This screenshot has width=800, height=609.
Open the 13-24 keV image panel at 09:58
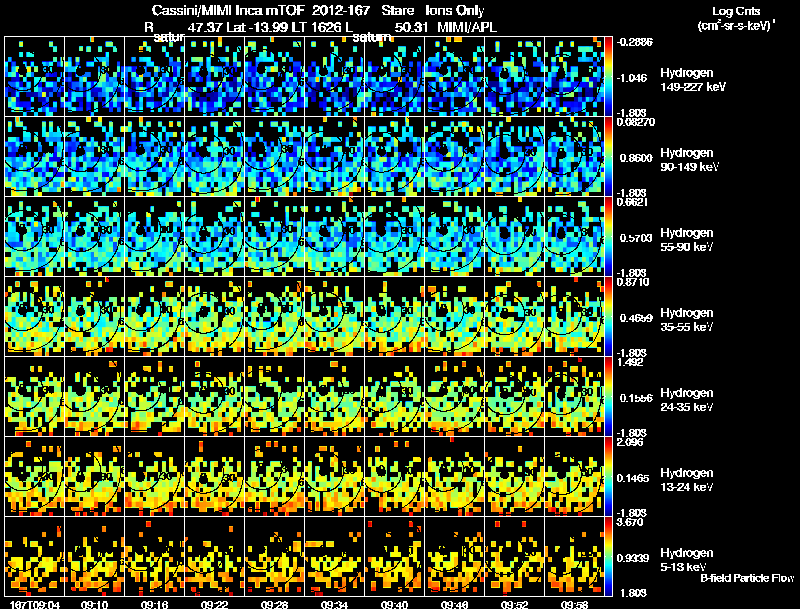574,476
